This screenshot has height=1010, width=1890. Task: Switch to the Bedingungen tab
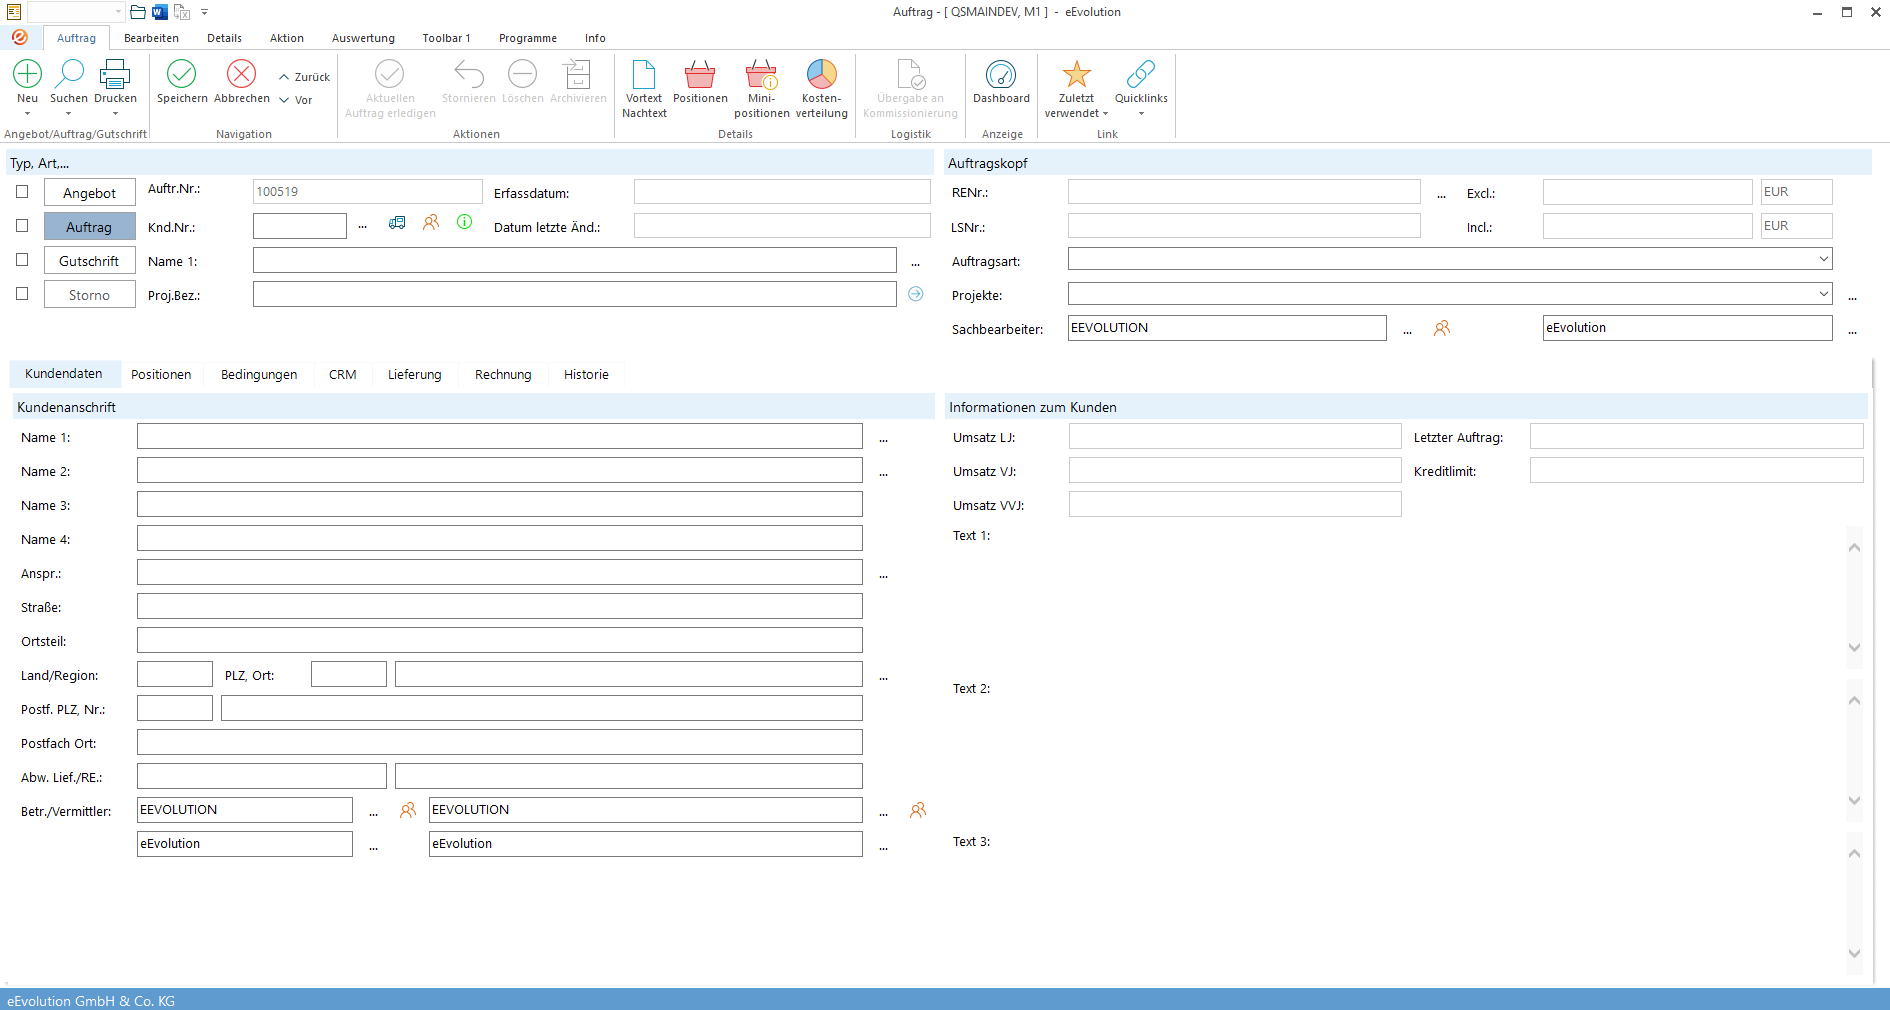tap(259, 374)
